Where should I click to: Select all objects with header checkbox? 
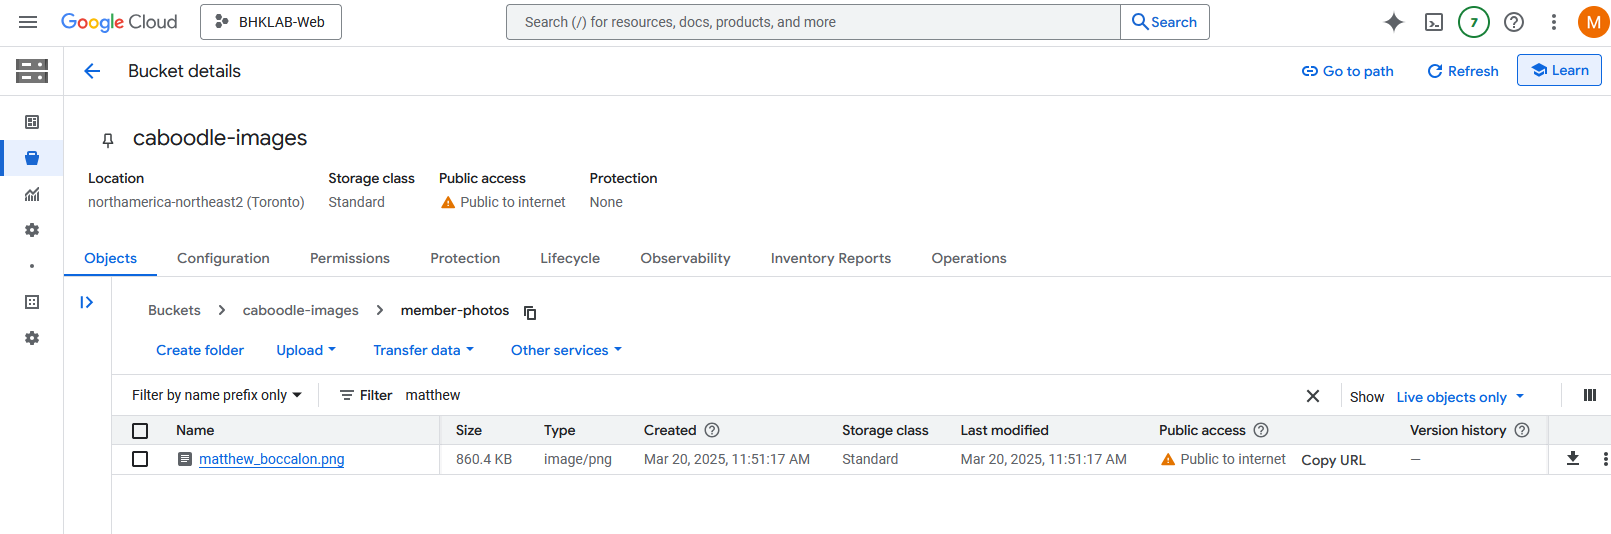[140, 431]
